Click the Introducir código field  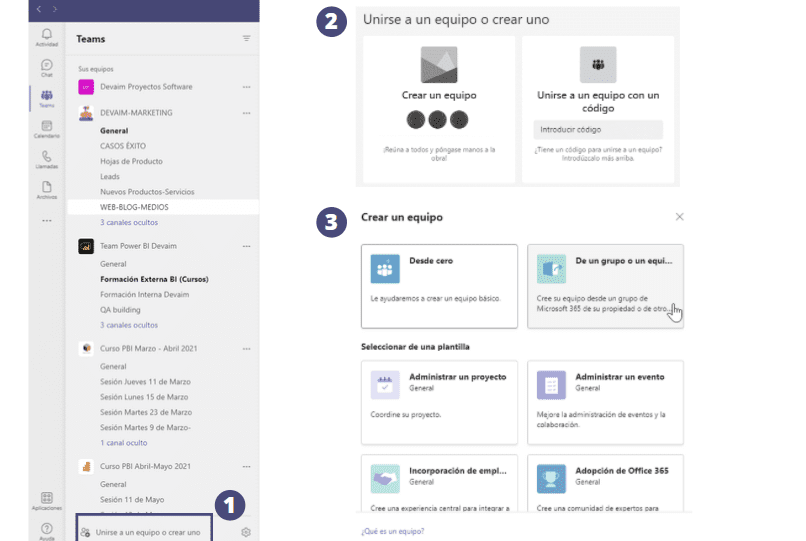pyautogui.click(x=598, y=130)
